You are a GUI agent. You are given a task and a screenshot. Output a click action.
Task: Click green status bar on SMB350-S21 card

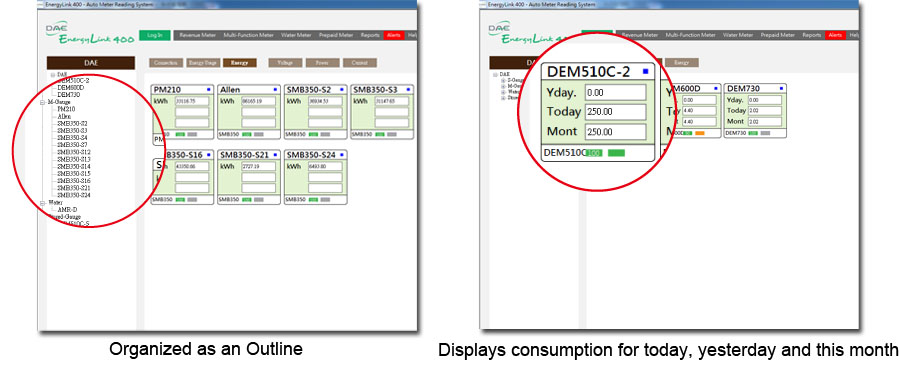247,199
